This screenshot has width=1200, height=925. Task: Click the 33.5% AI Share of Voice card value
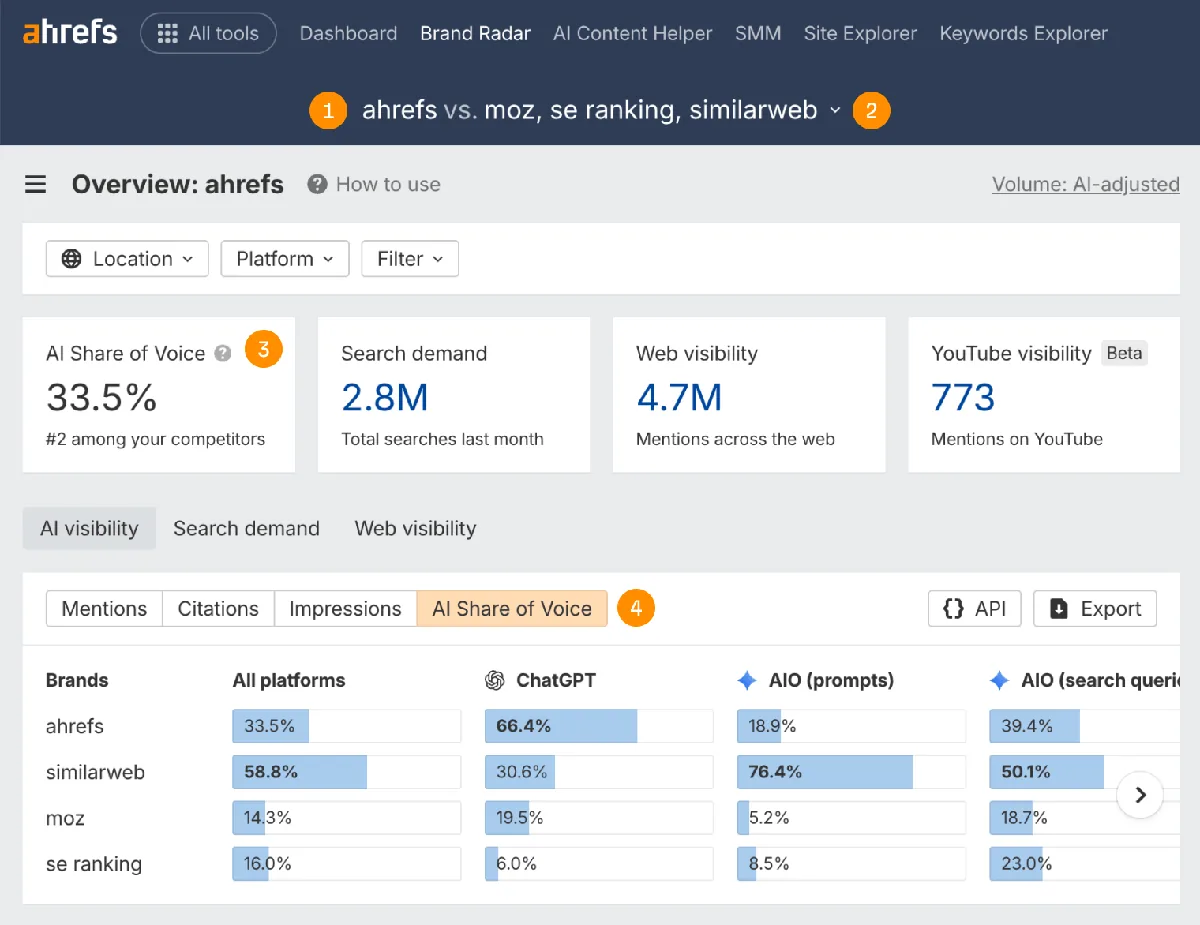102,397
